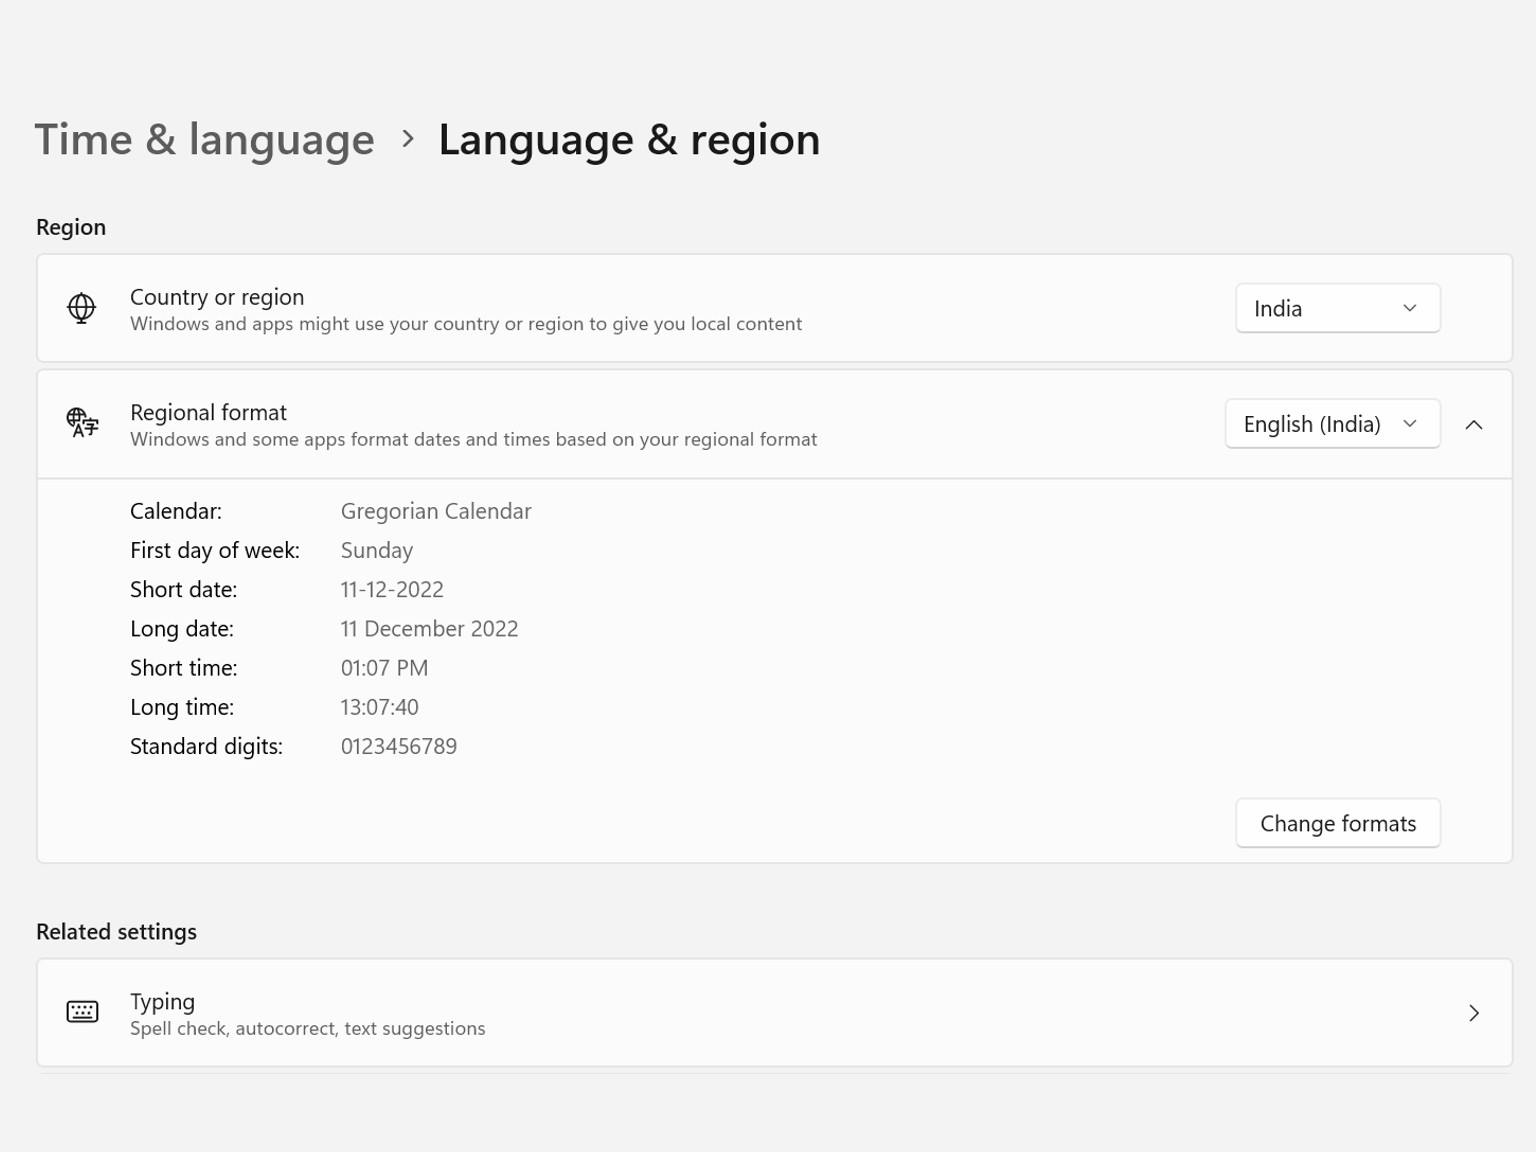Click the Standard digits value 0123456789
The width and height of the screenshot is (1536, 1152).
pos(398,746)
